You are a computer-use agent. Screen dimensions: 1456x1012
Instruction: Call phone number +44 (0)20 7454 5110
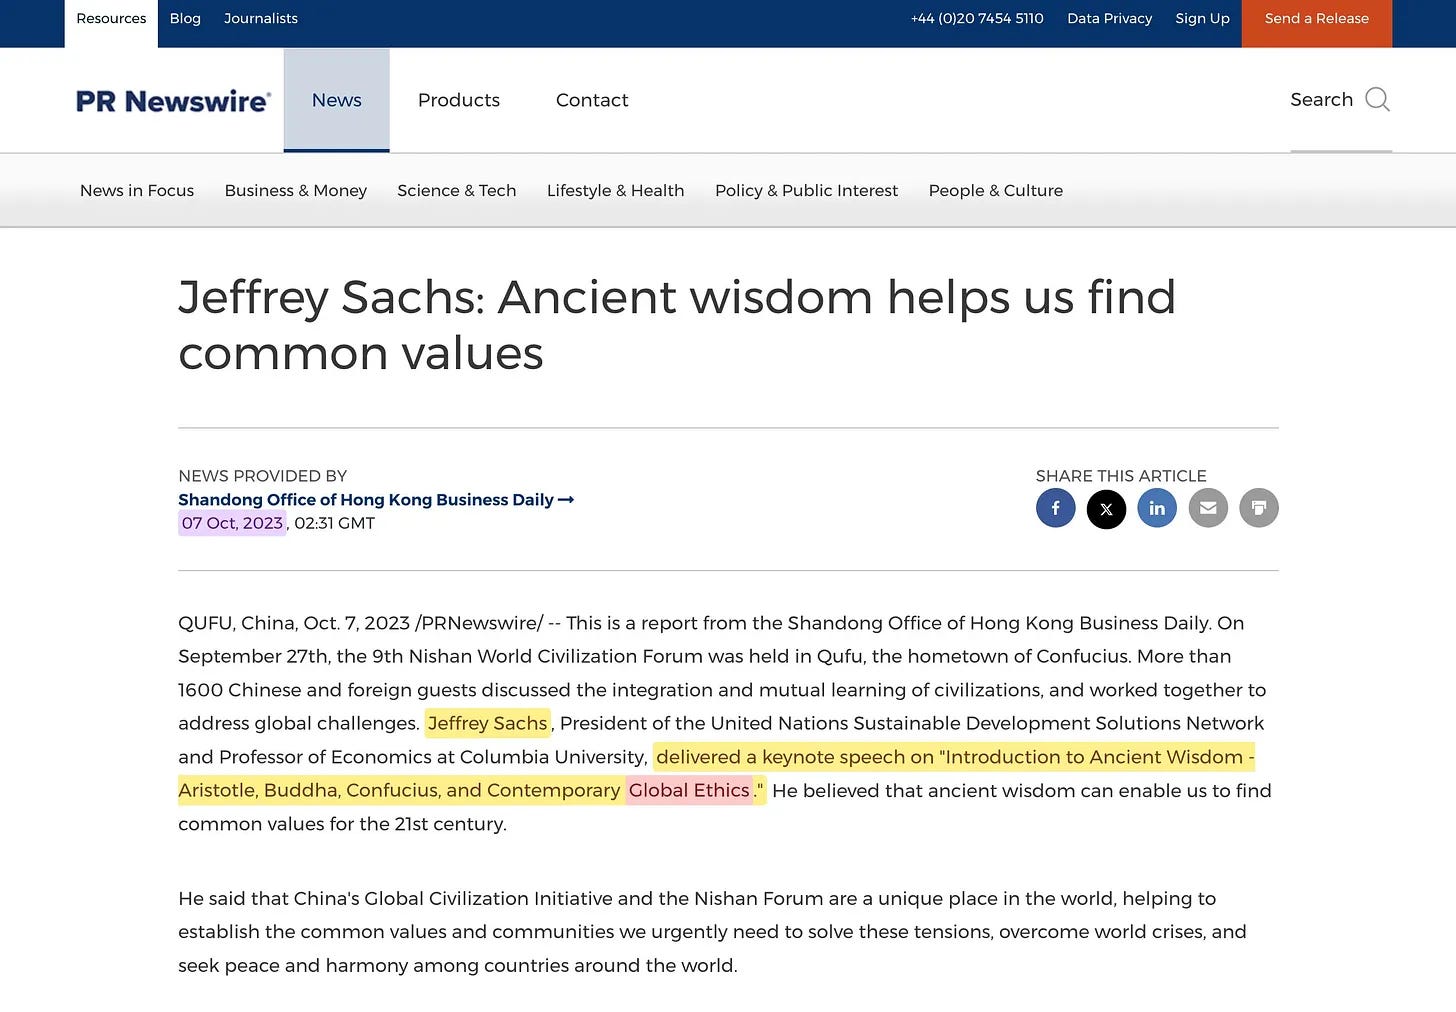(977, 19)
